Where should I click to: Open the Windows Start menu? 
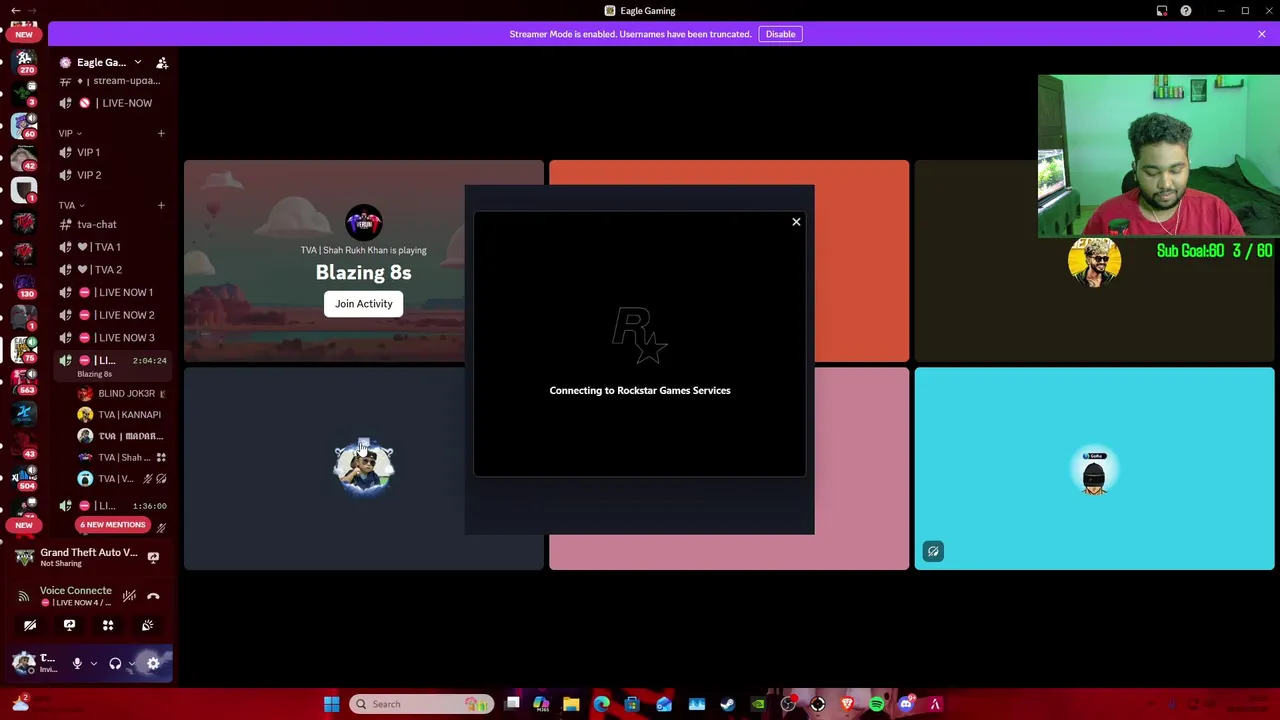[332, 704]
